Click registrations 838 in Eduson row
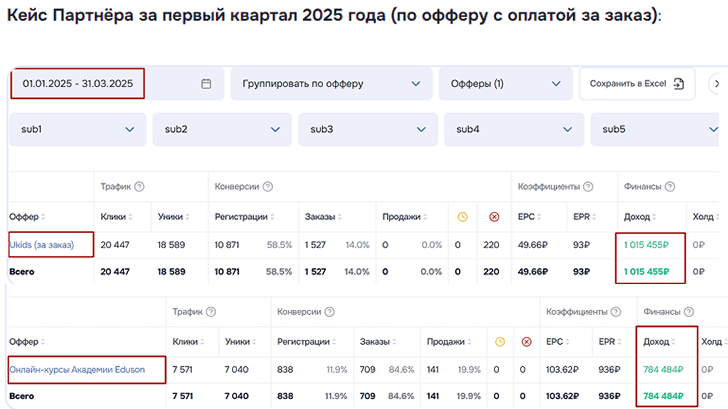The width and height of the screenshot is (728, 409). coord(285,370)
